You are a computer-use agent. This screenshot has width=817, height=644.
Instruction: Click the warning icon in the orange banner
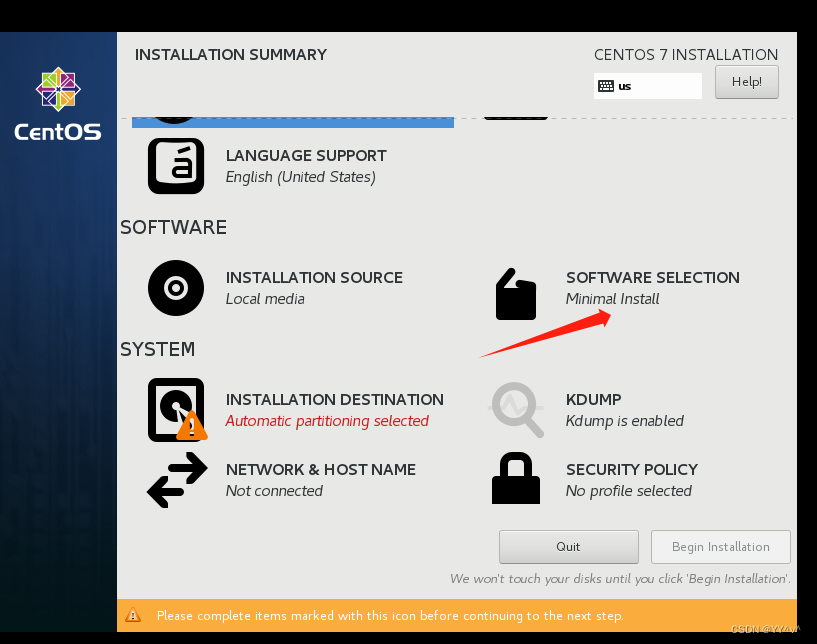(133, 615)
